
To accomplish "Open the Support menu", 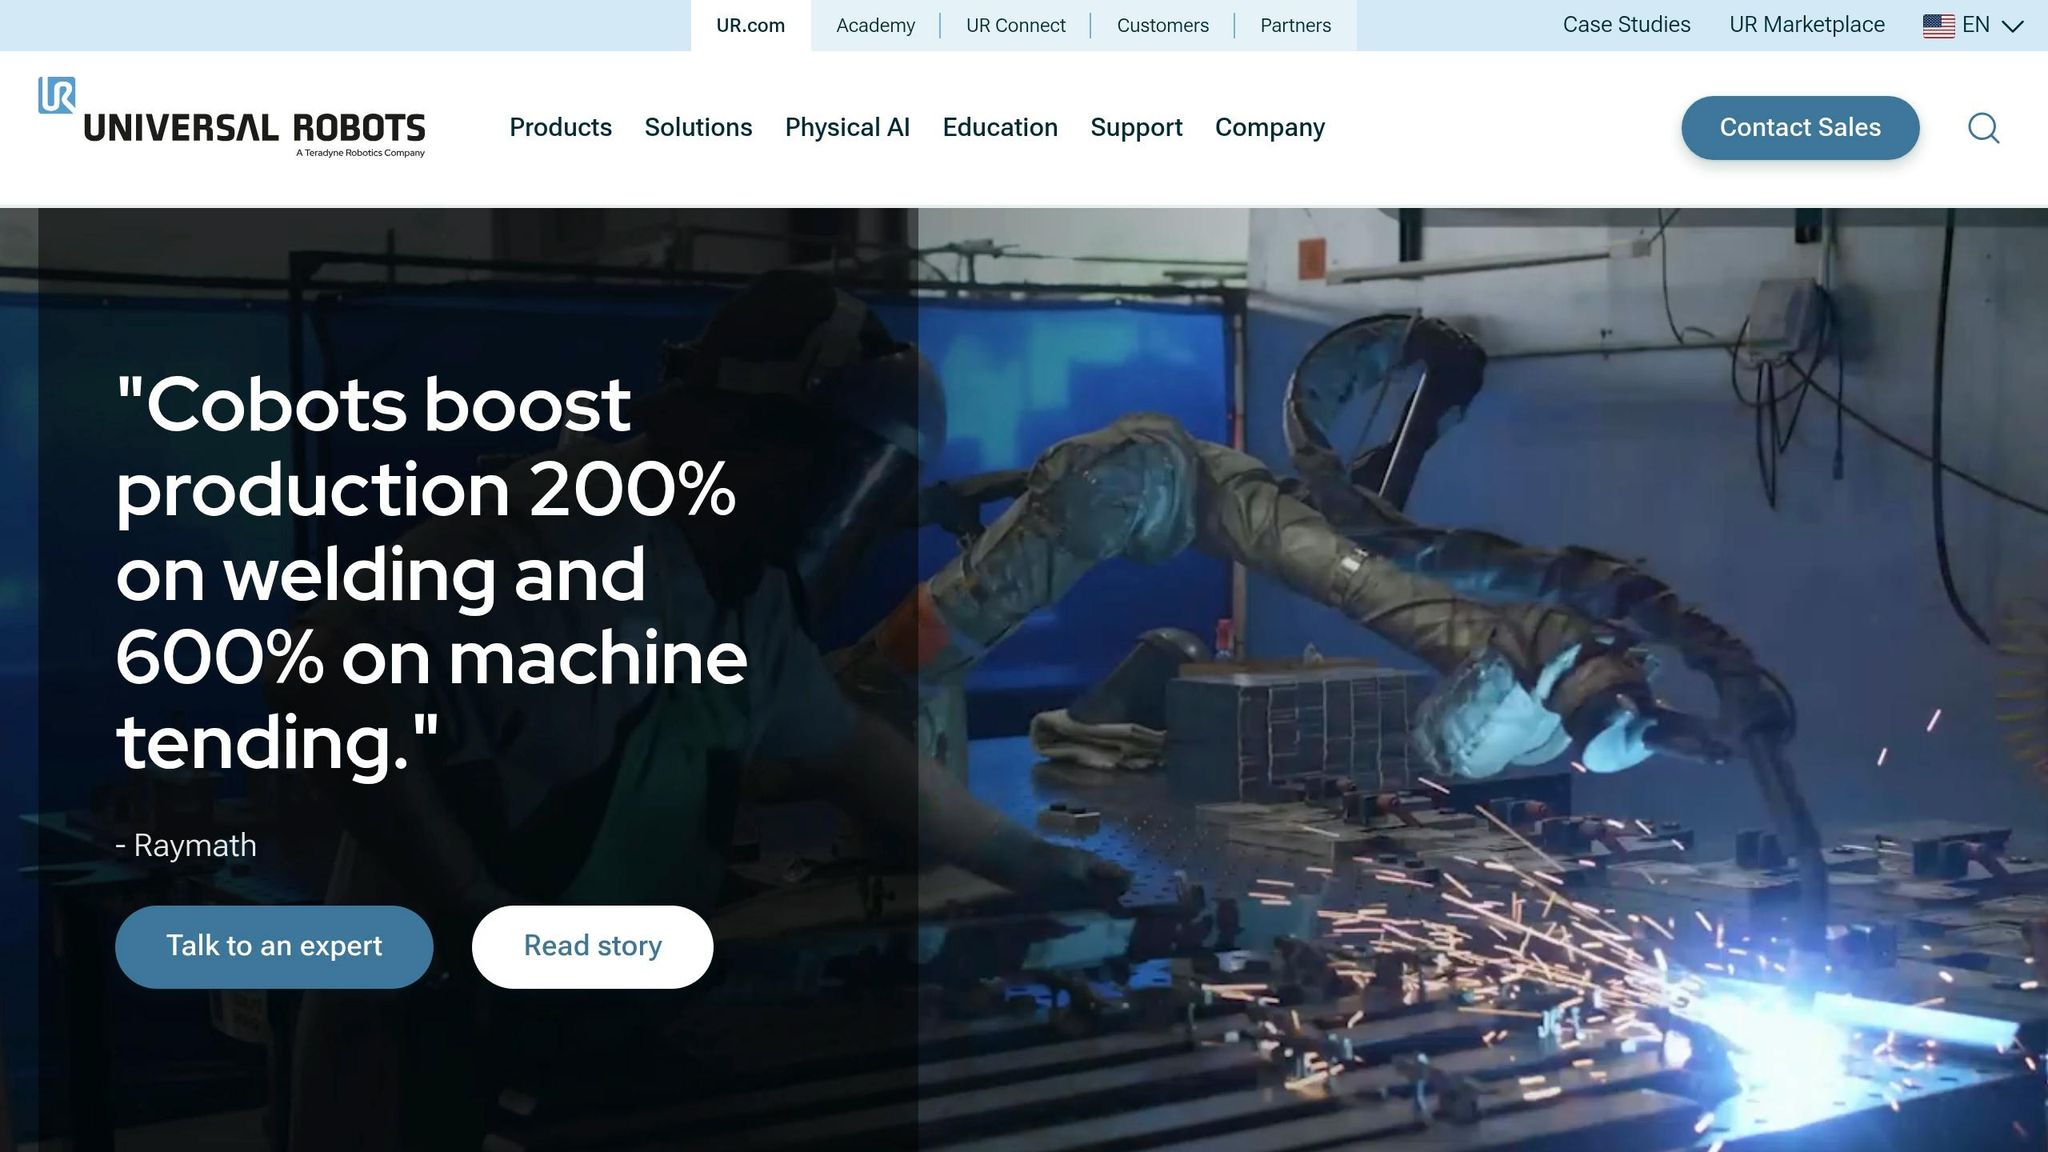I will pos(1136,127).
